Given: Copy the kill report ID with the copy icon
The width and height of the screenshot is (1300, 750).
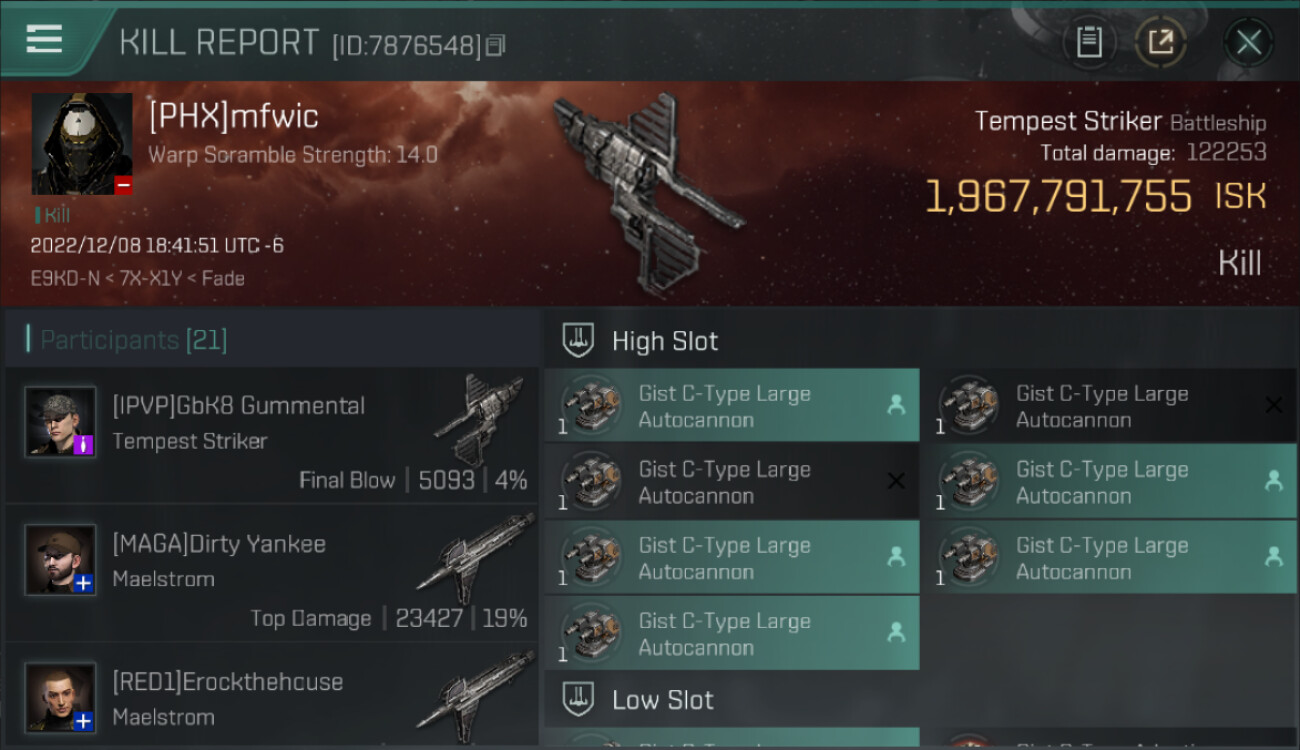Looking at the screenshot, I should pyautogui.click(x=495, y=45).
